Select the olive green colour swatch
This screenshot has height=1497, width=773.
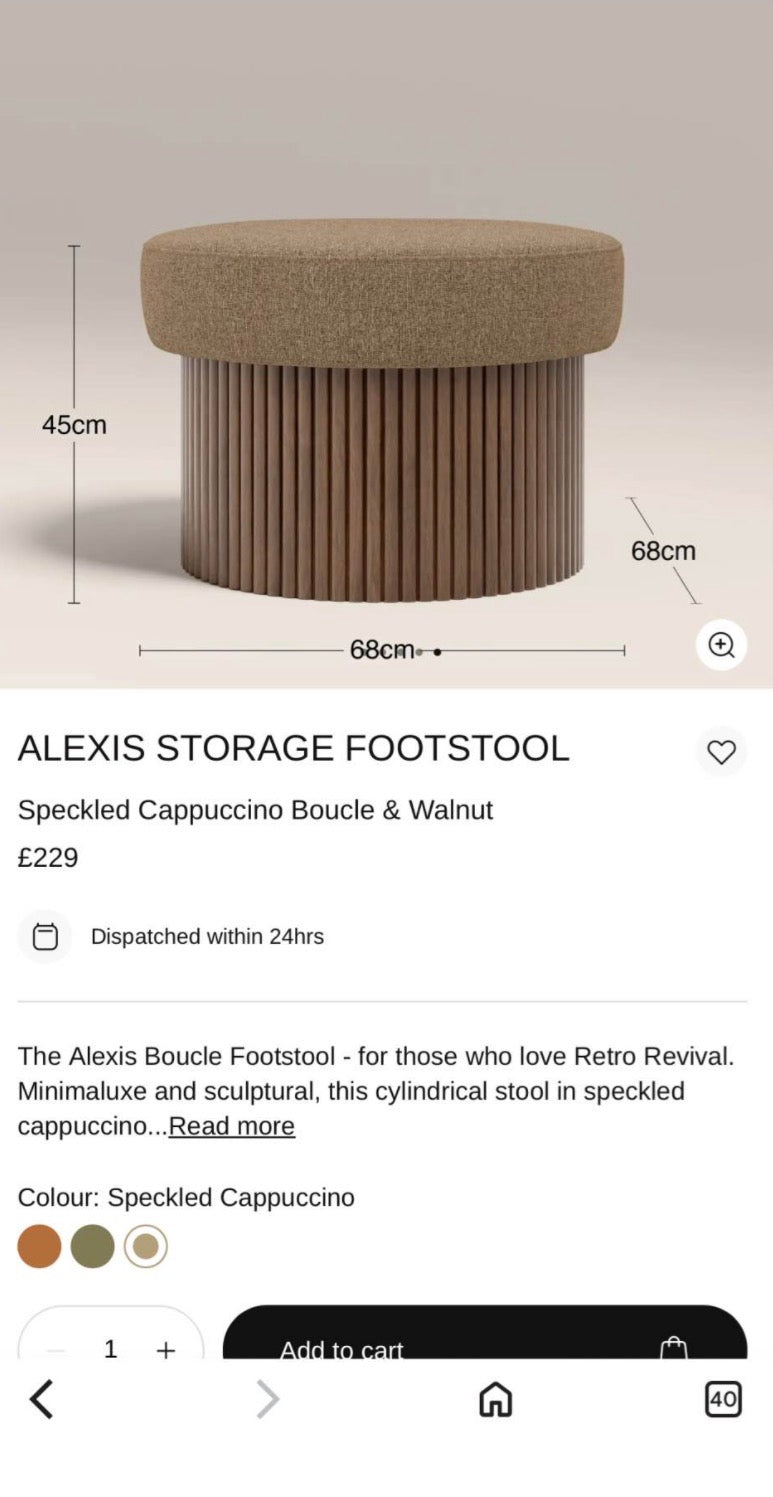click(93, 1247)
